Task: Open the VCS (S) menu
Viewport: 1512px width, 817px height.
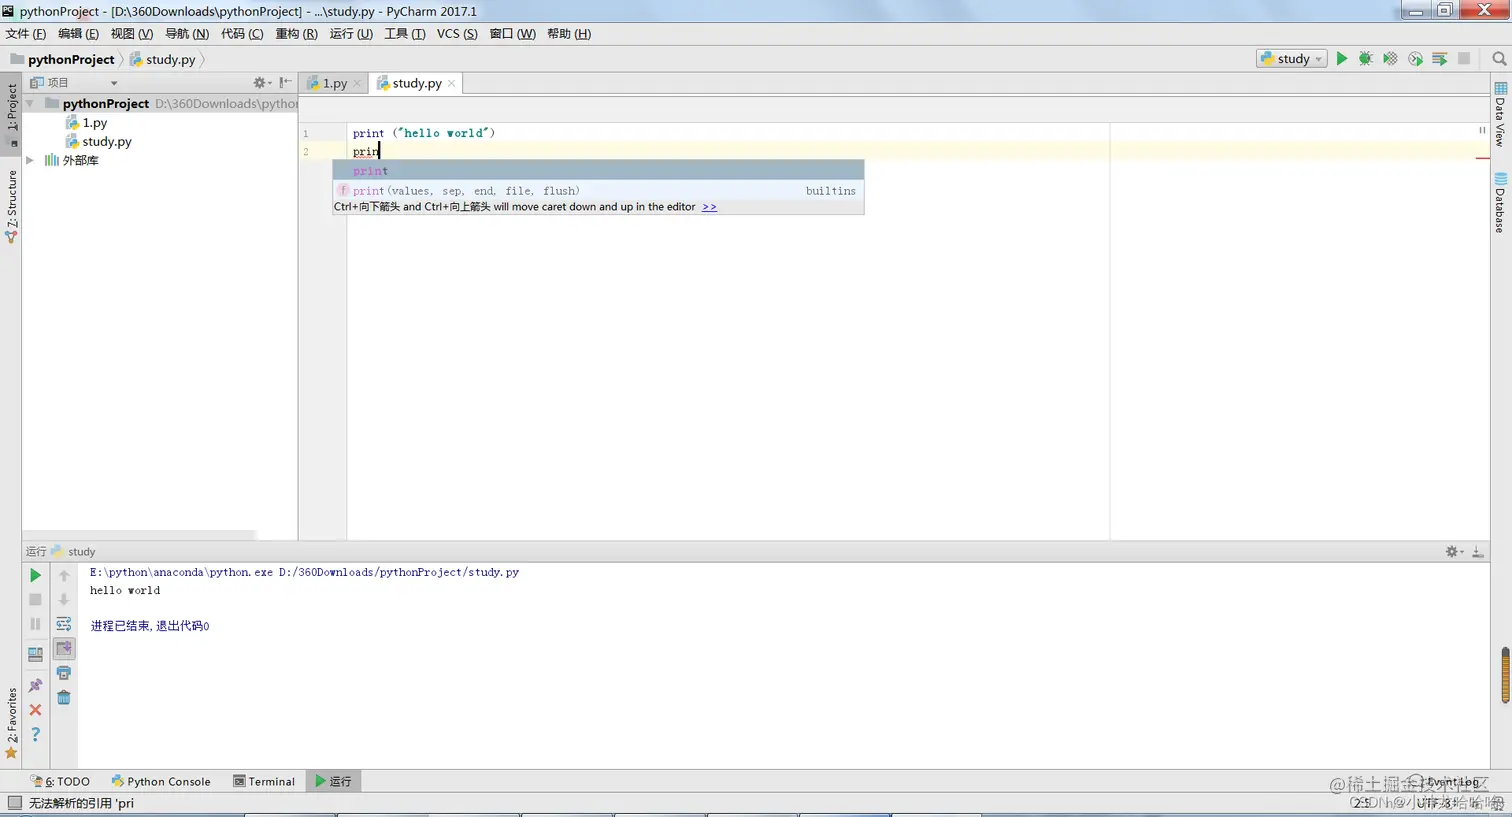Action: click(457, 34)
